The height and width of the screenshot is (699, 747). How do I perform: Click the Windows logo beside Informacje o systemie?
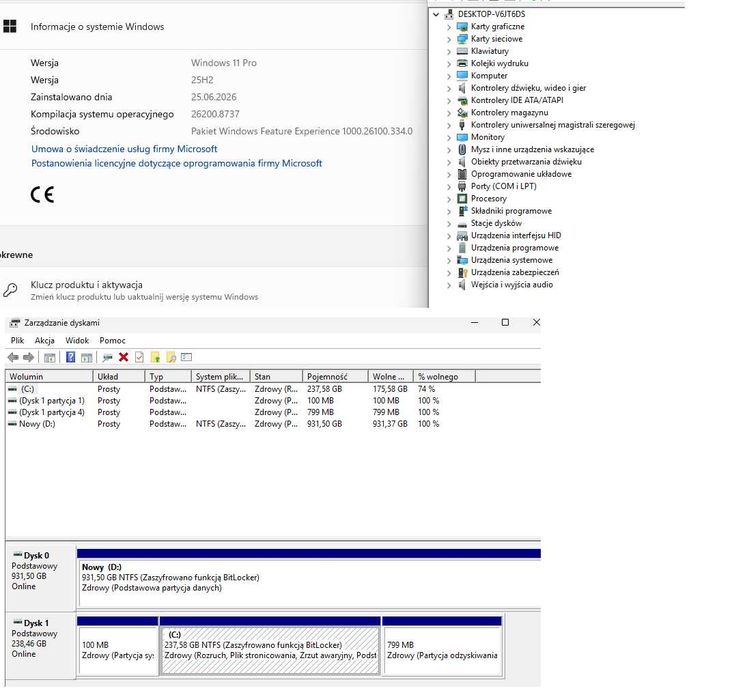pyautogui.click(x=10, y=26)
